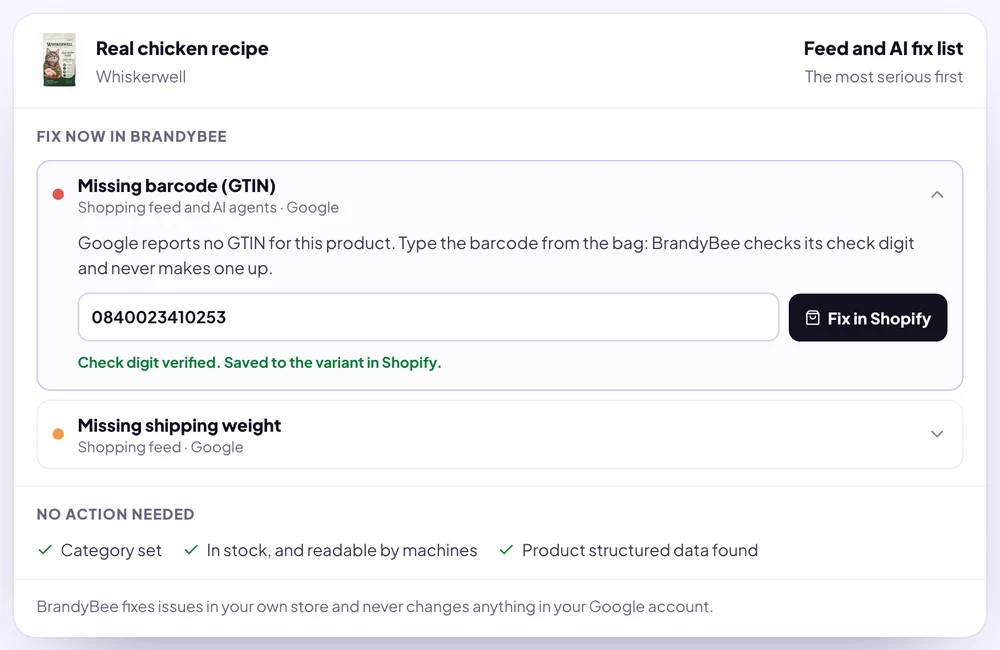Click the Whiskerwell brand name text
1000x650 pixels.
pyautogui.click(x=141, y=77)
